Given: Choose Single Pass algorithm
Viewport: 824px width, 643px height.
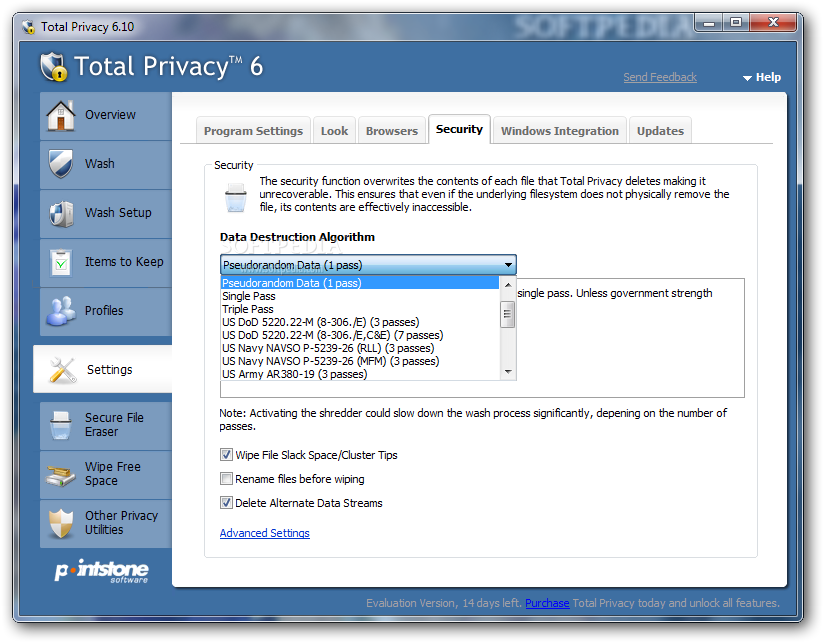Looking at the screenshot, I should (x=359, y=296).
